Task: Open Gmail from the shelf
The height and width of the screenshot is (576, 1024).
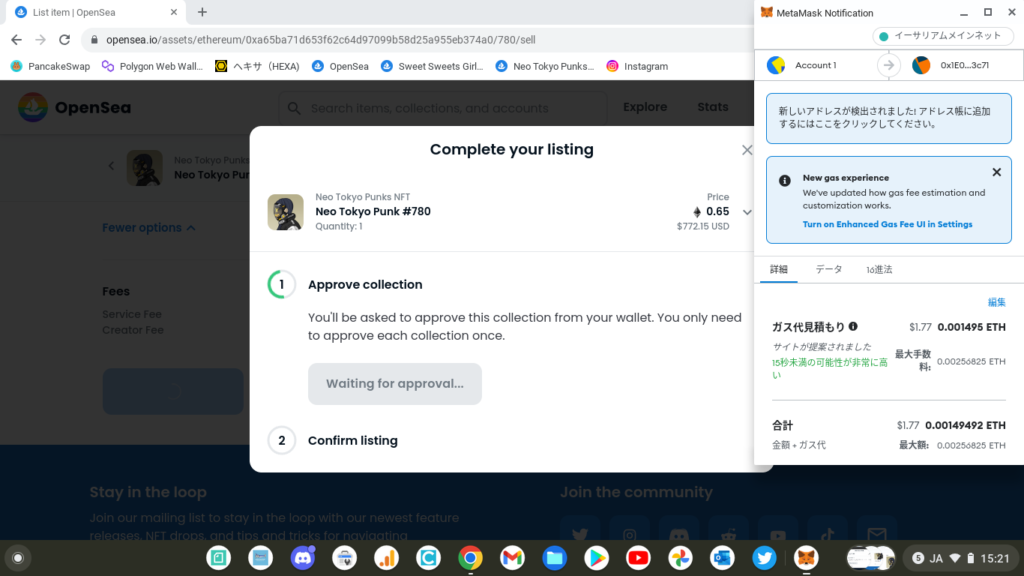Action: pos(512,558)
